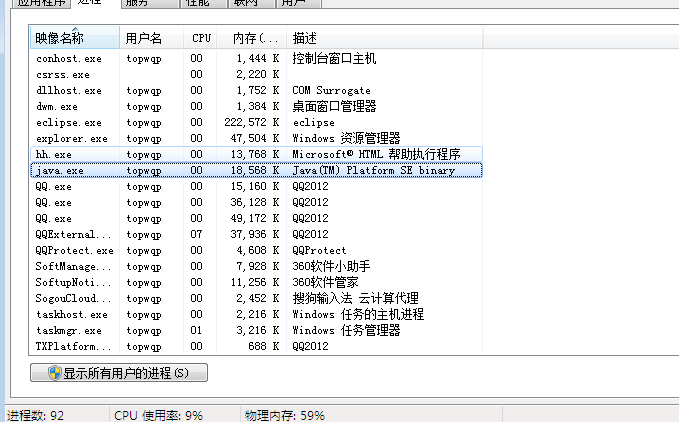The height and width of the screenshot is (422, 679).
Task: Select the QQProtect.exe process
Action: pyautogui.click(x=256, y=251)
